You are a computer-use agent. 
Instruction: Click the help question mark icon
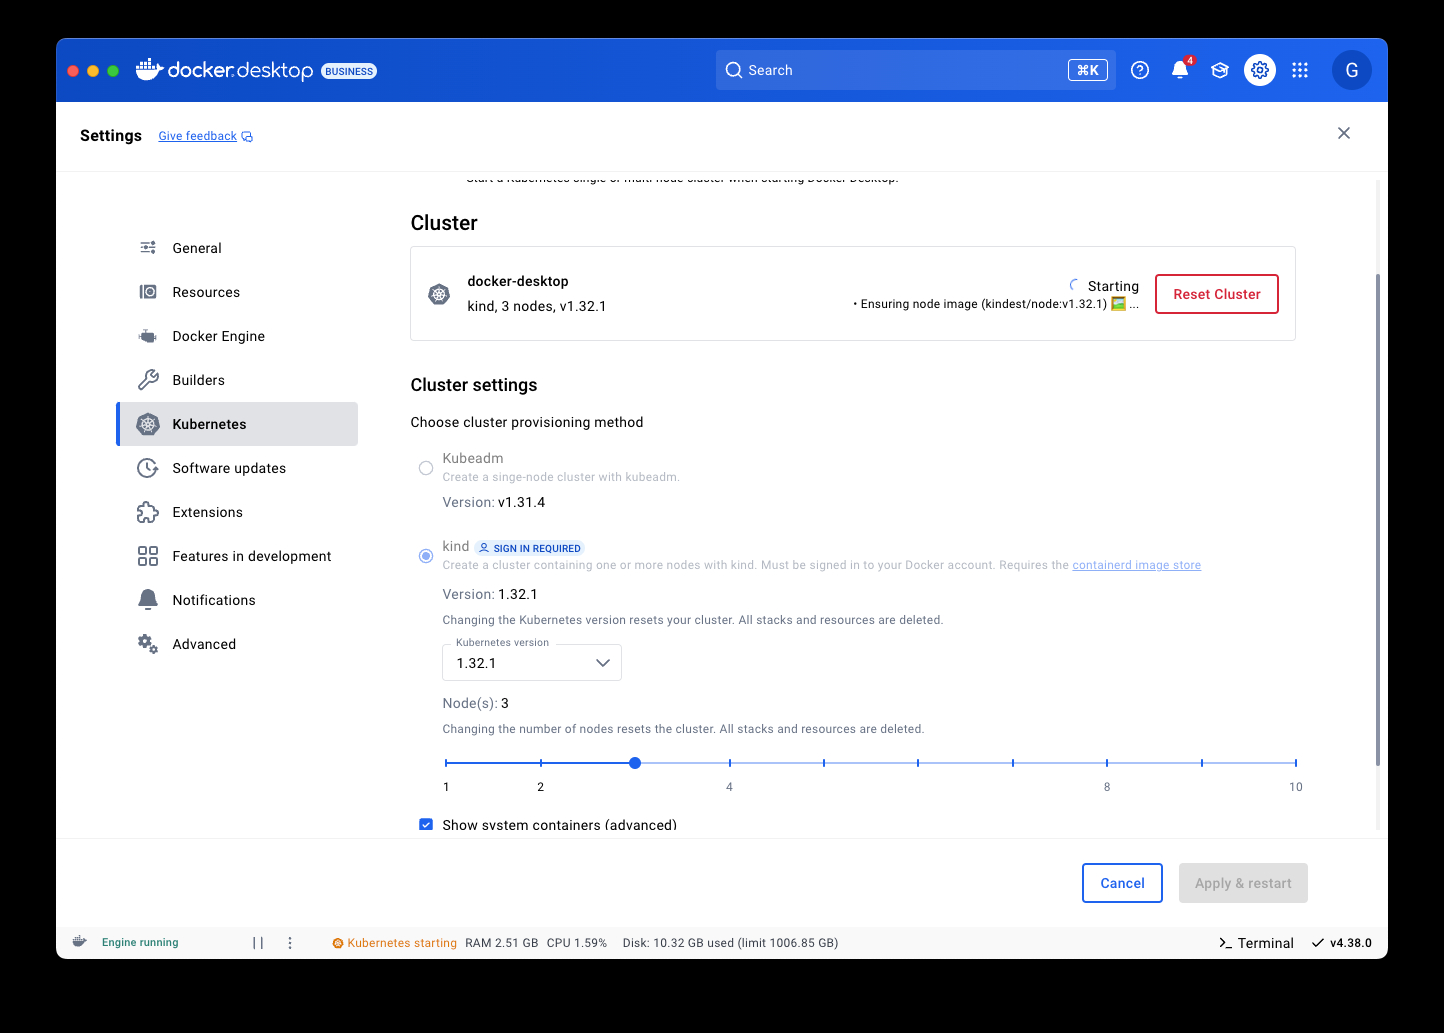point(1140,70)
